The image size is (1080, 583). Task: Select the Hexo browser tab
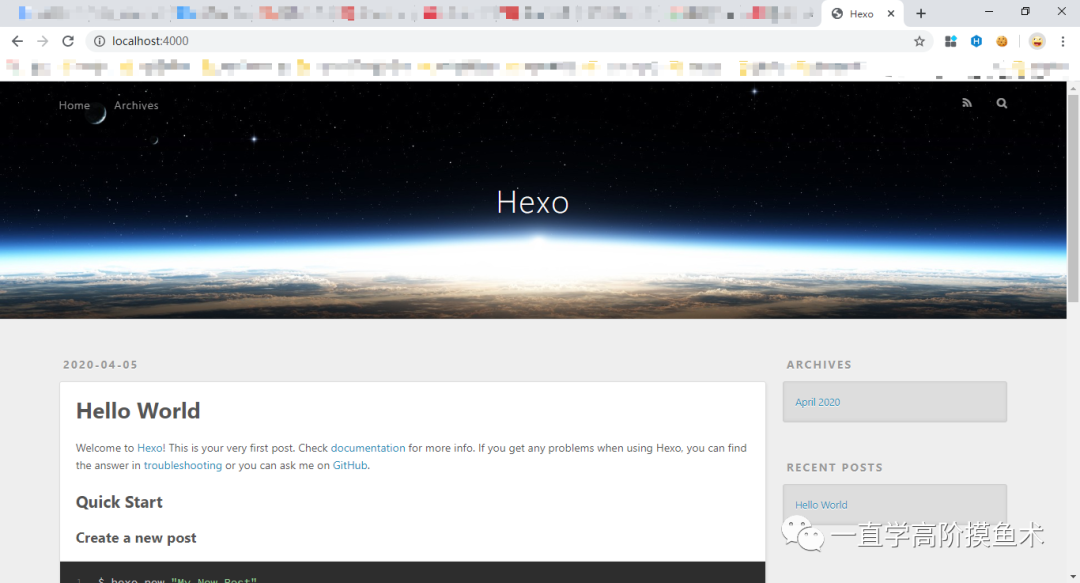[x=862, y=13]
